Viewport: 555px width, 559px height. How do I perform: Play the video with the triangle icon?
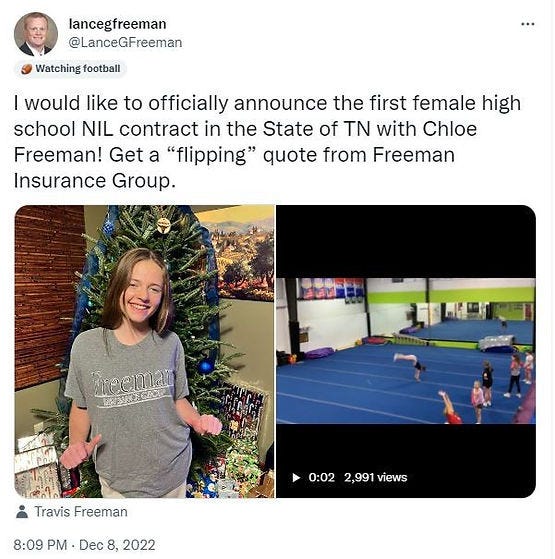coord(296,477)
